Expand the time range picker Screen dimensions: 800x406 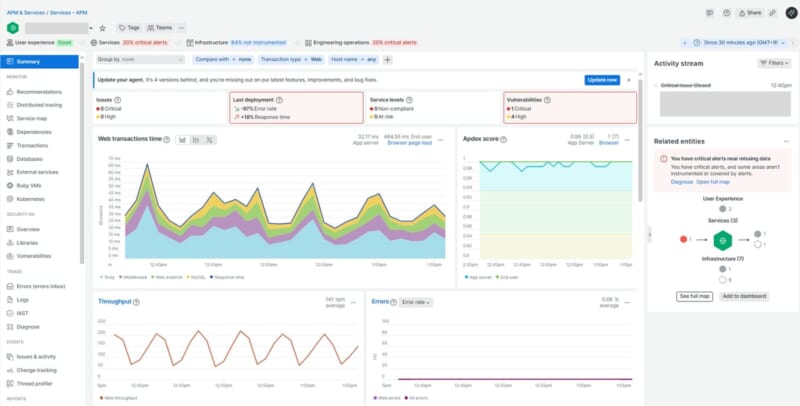point(738,43)
